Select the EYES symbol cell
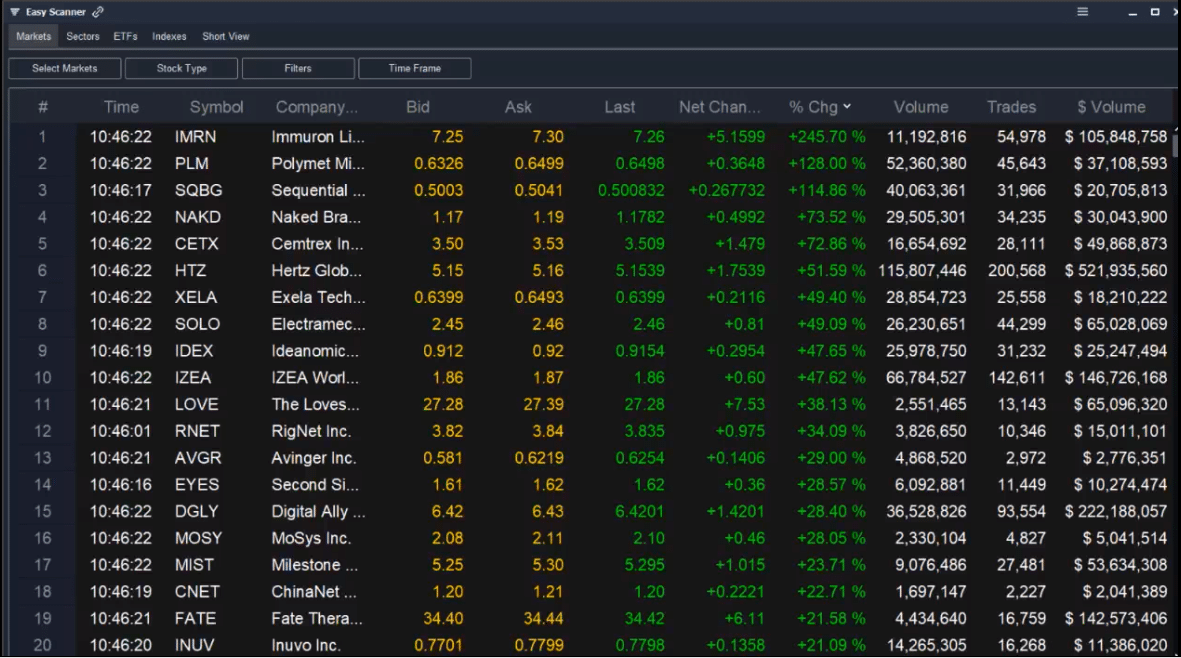This screenshot has height=658, width=1181. [x=197, y=484]
